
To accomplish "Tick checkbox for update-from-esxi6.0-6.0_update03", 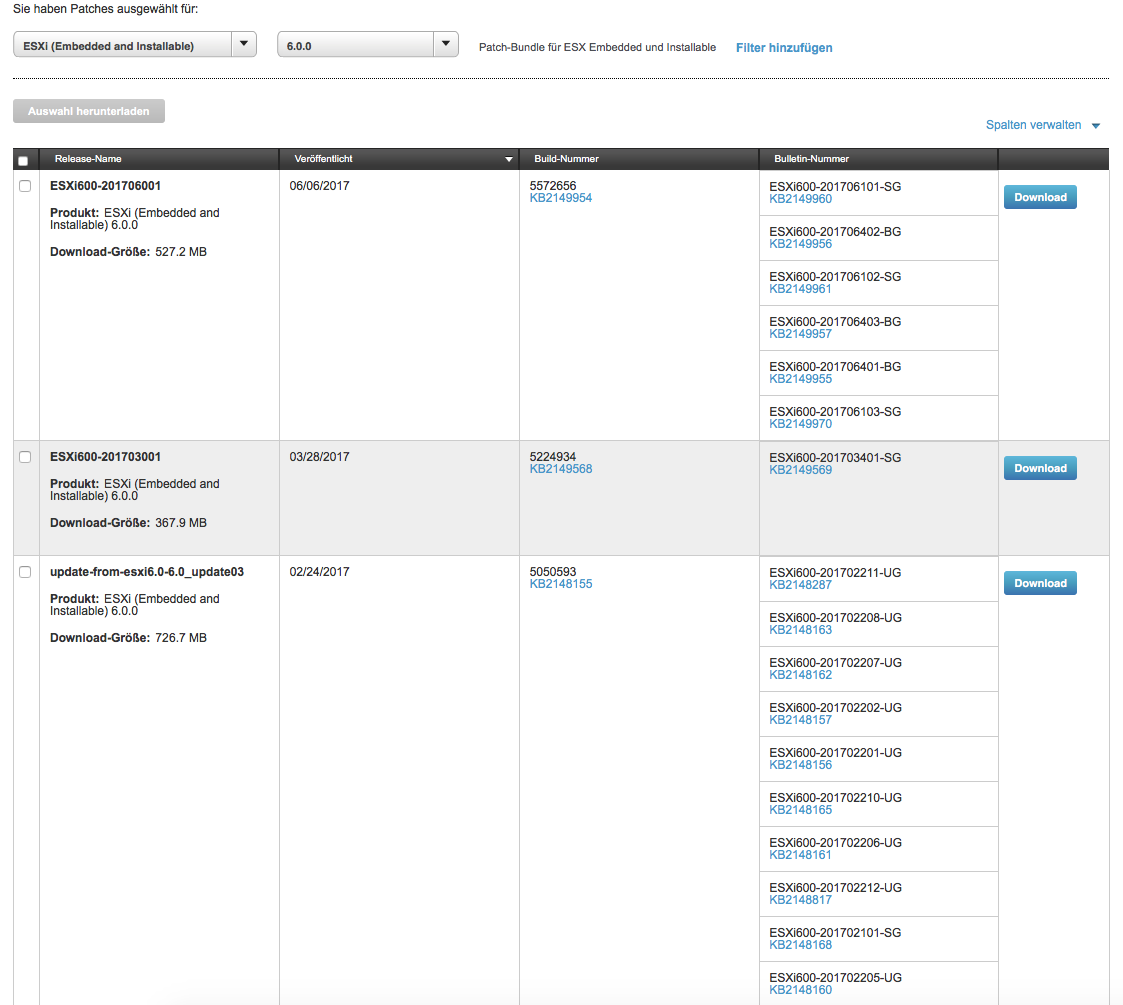I will (25, 572).
